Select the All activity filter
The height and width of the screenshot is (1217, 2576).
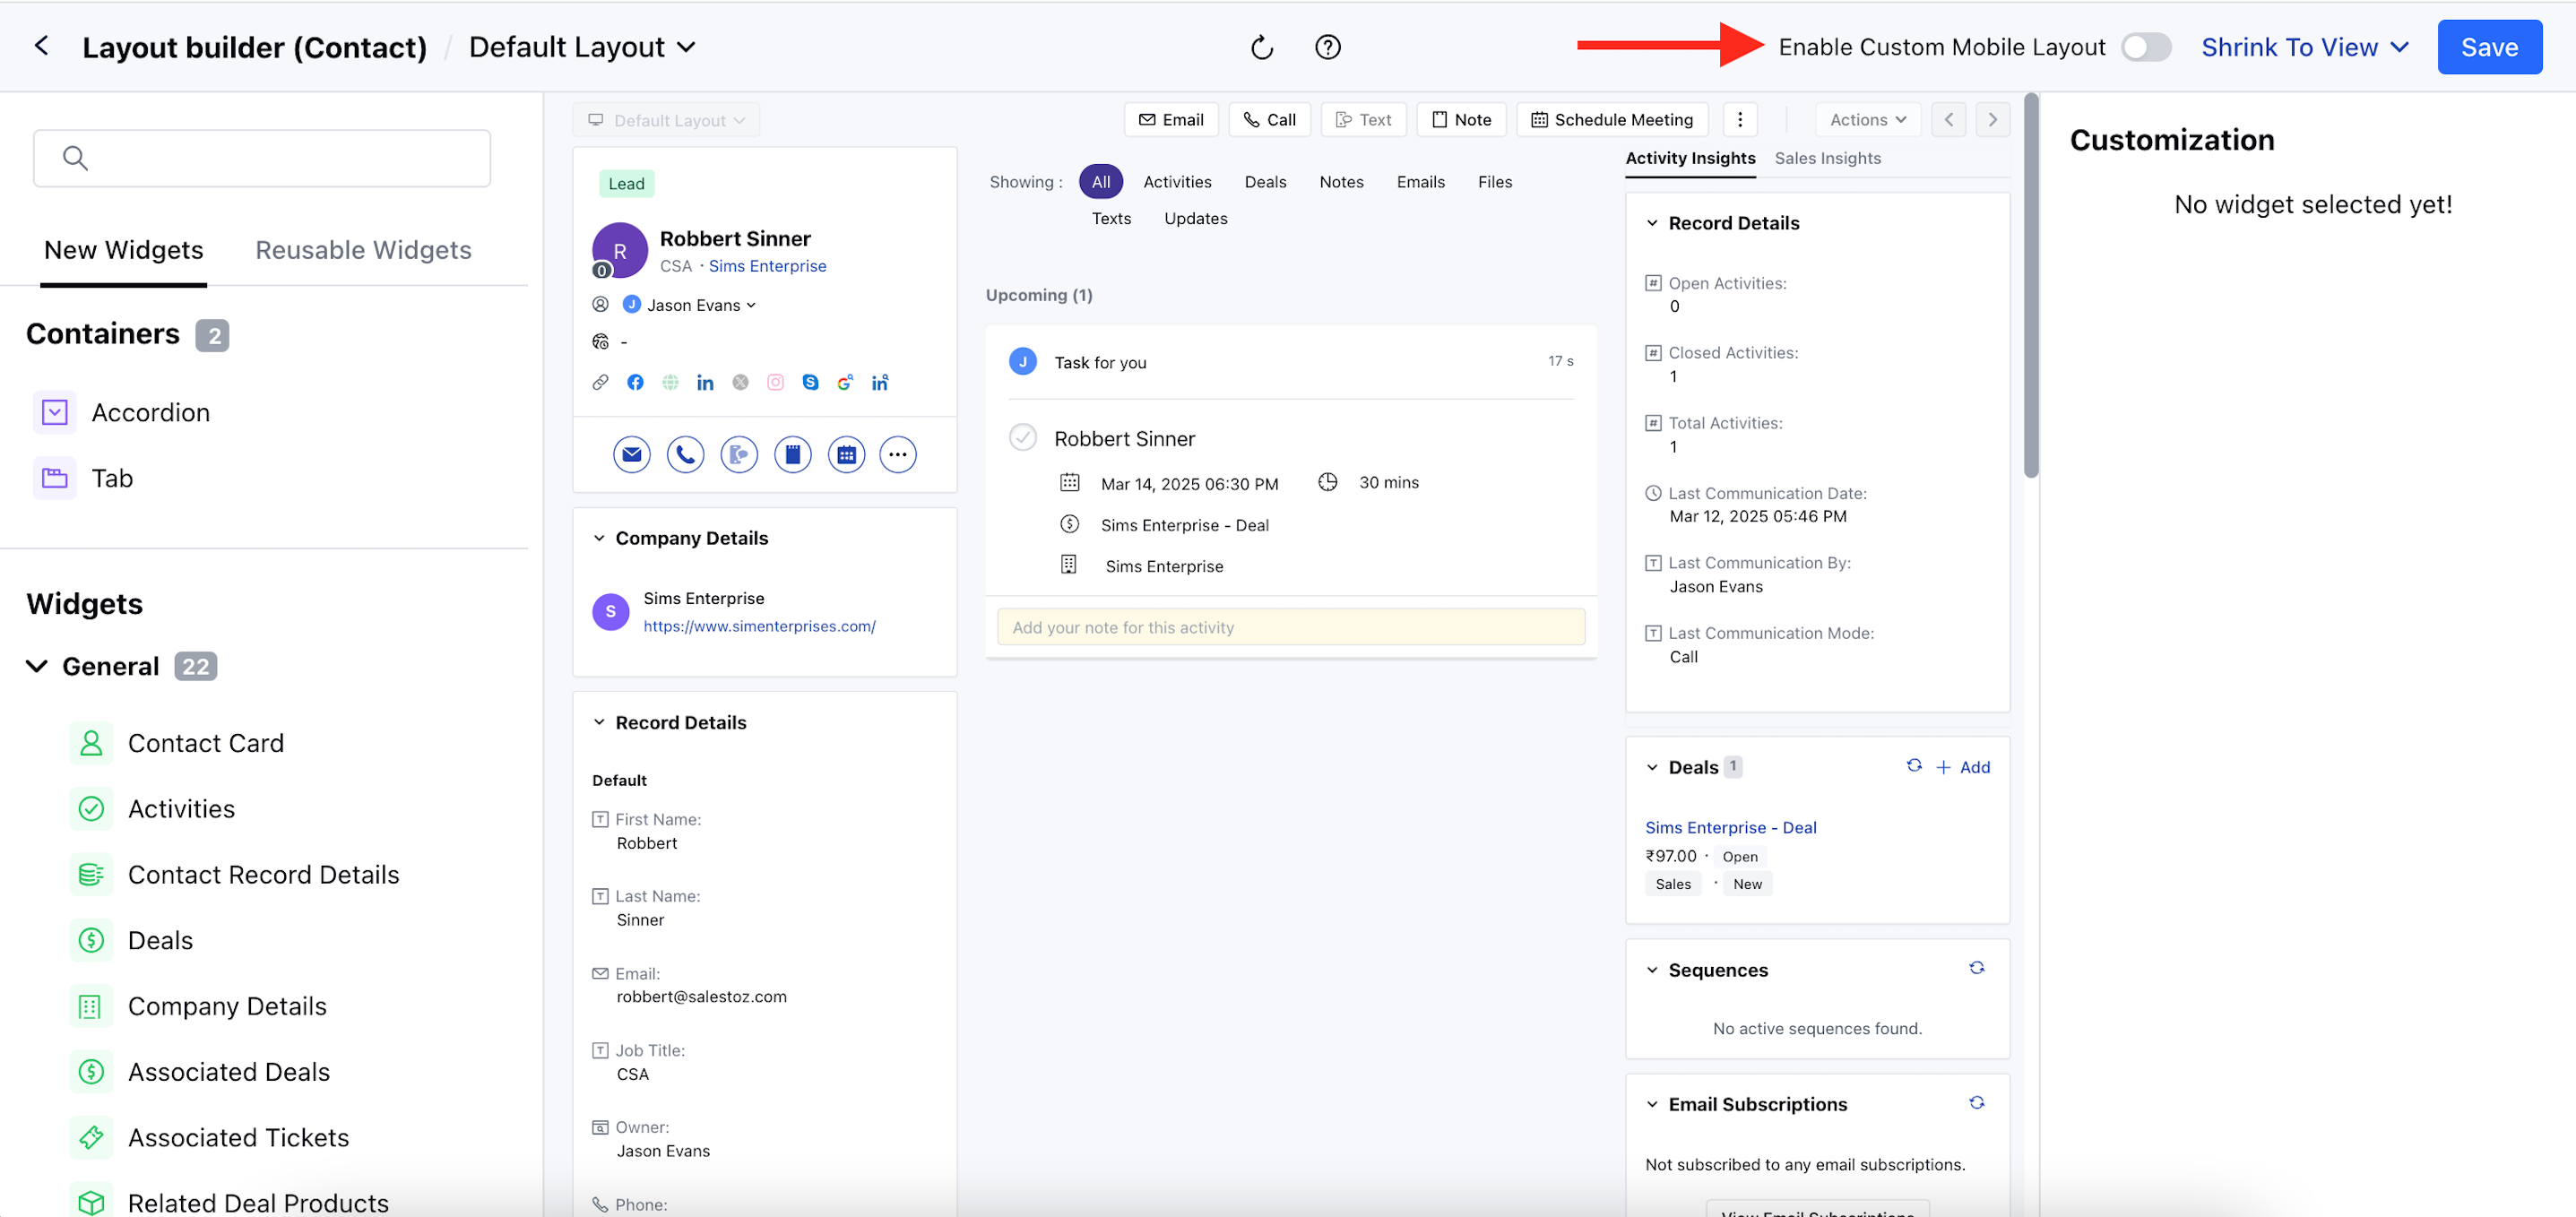[1100, 182]
